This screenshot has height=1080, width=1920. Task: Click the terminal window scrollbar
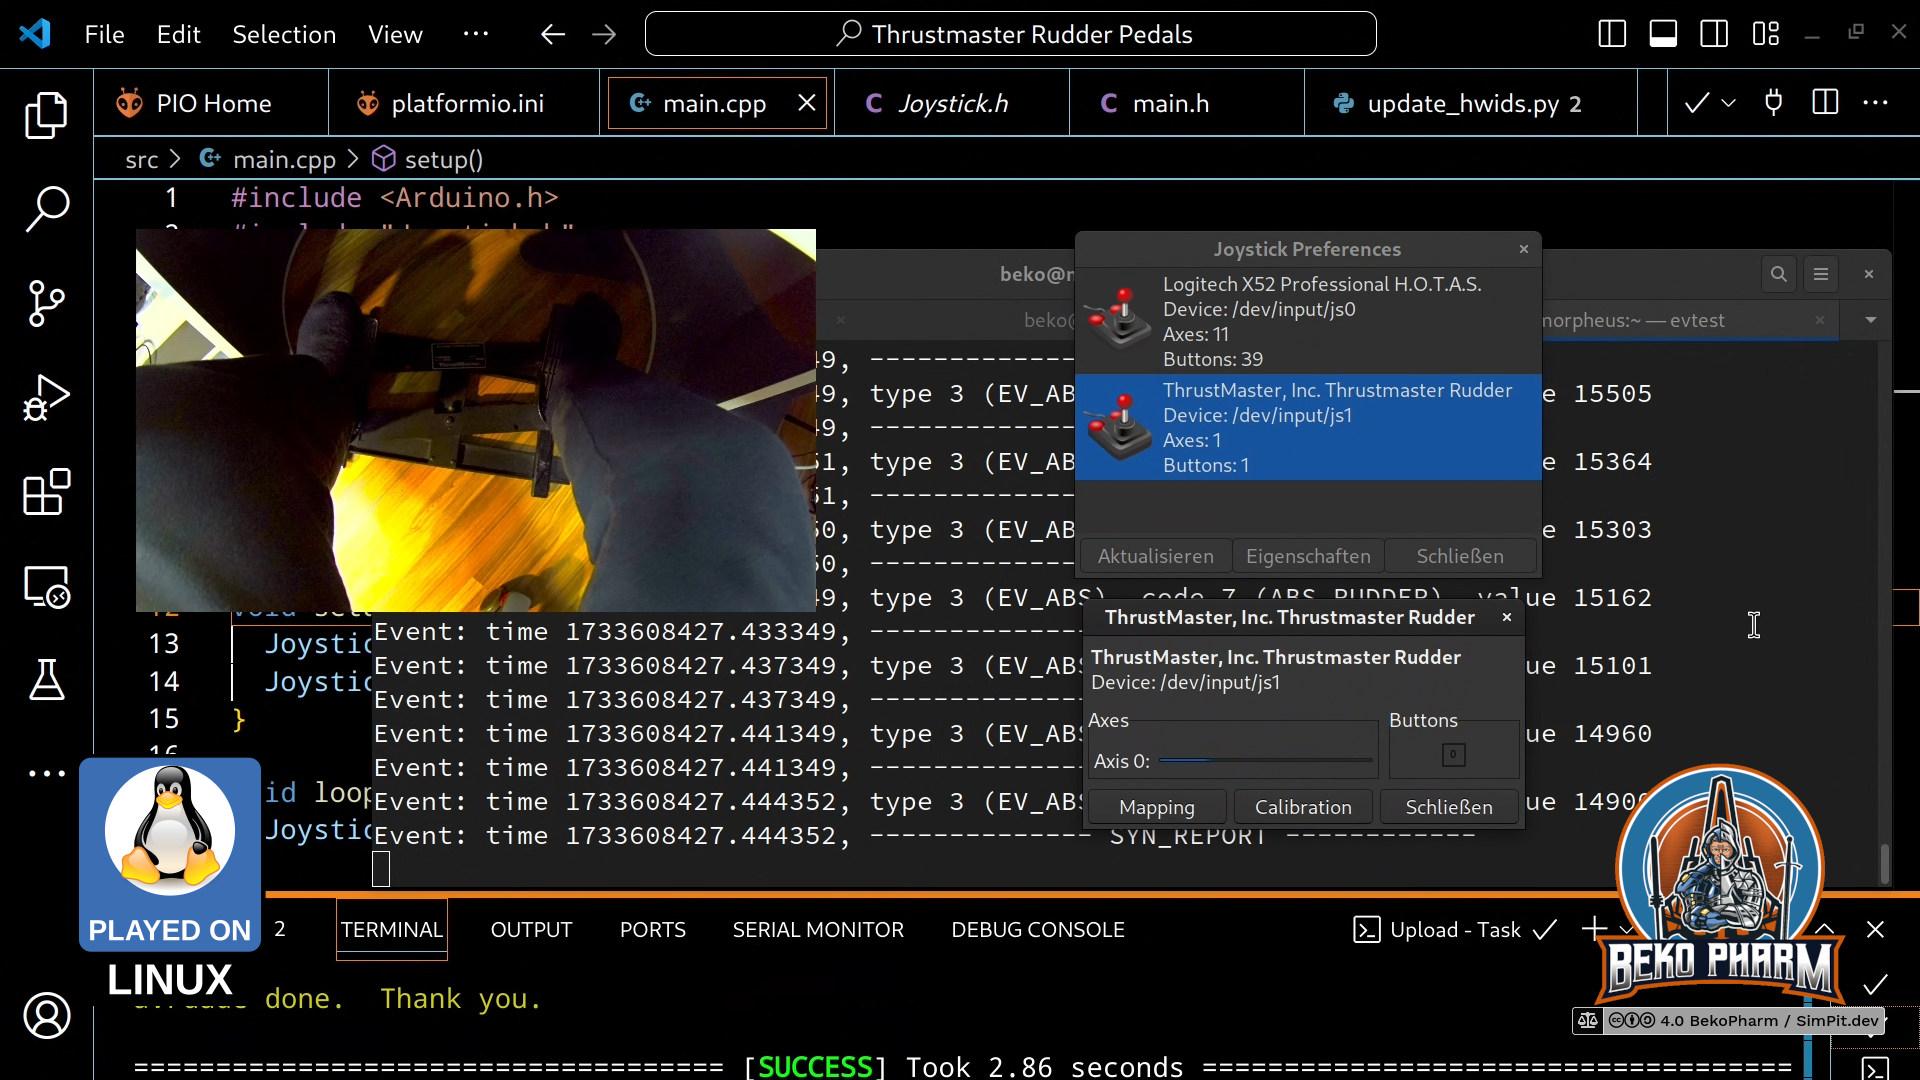pyautogui.click(x=1885, y=864)
